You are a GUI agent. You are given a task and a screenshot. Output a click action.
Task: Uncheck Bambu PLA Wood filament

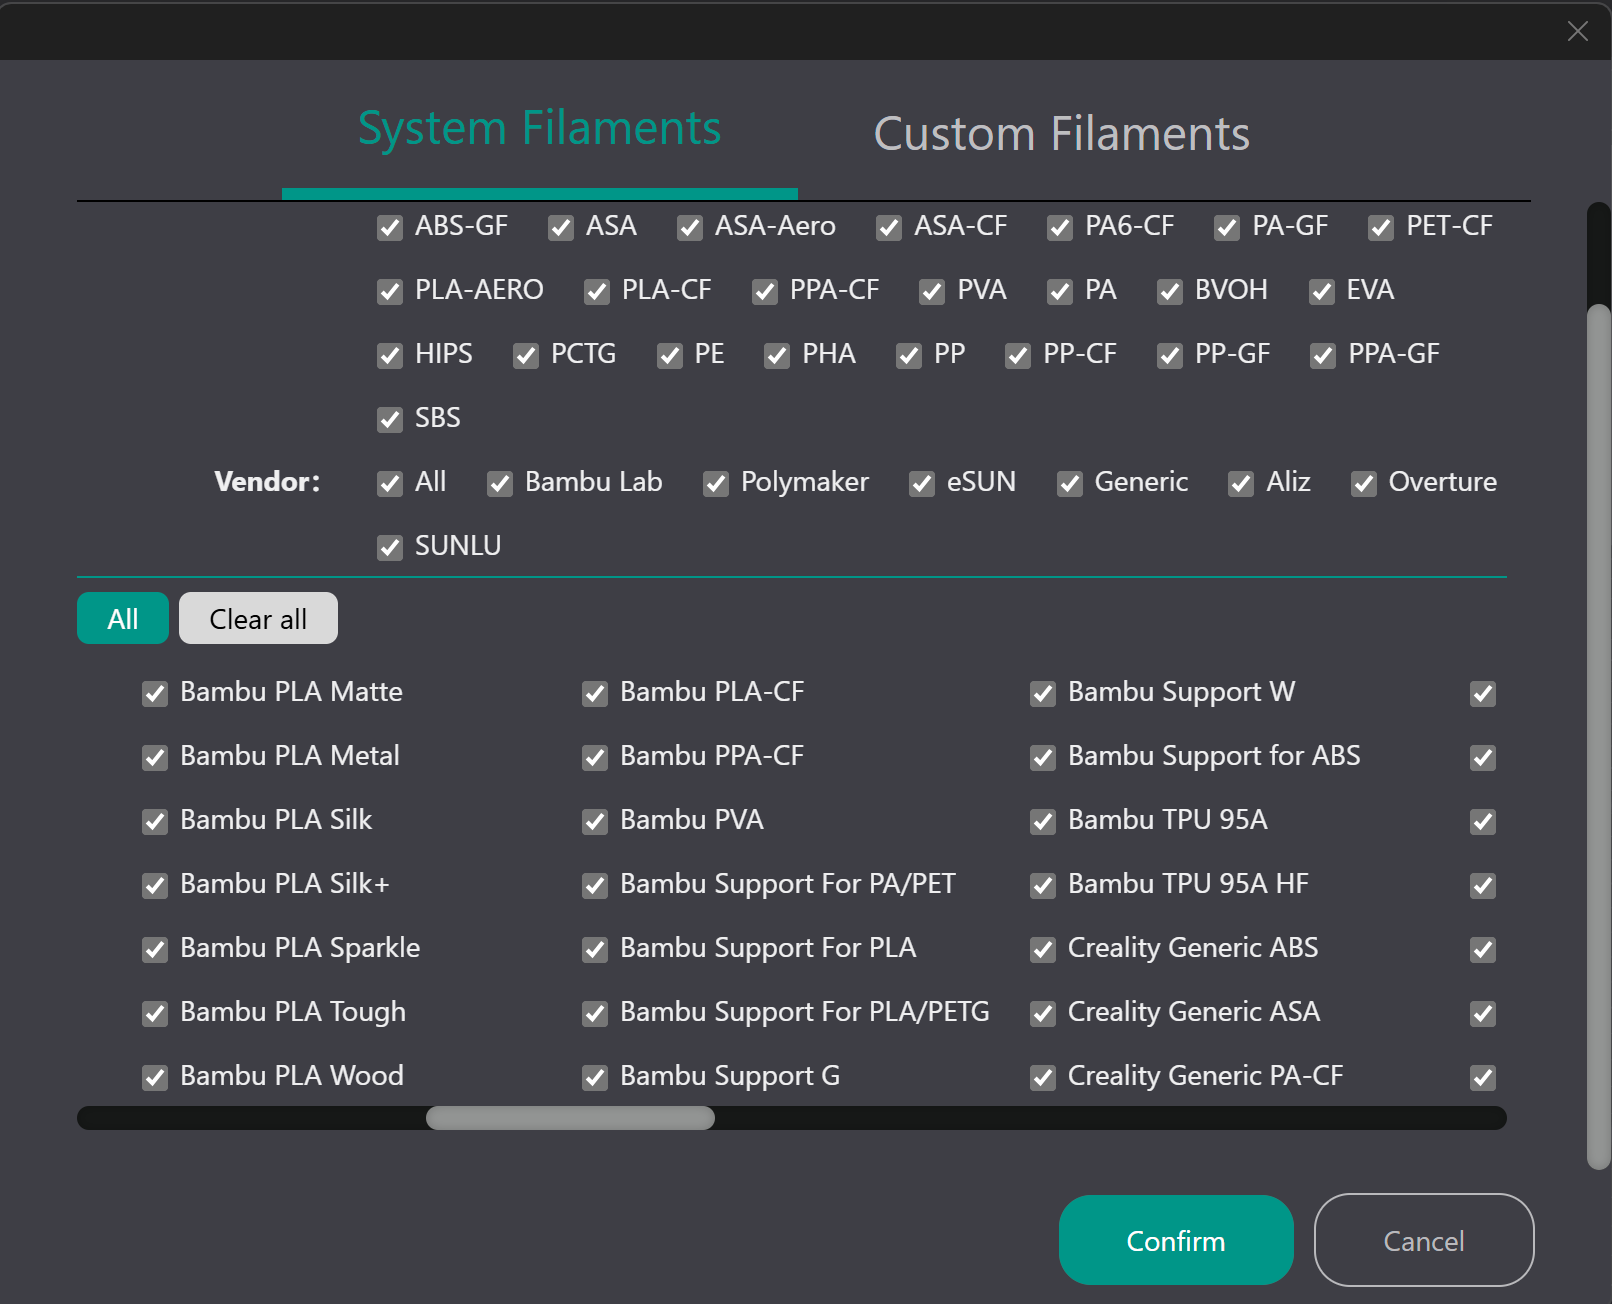click(x=155, y=1078)
